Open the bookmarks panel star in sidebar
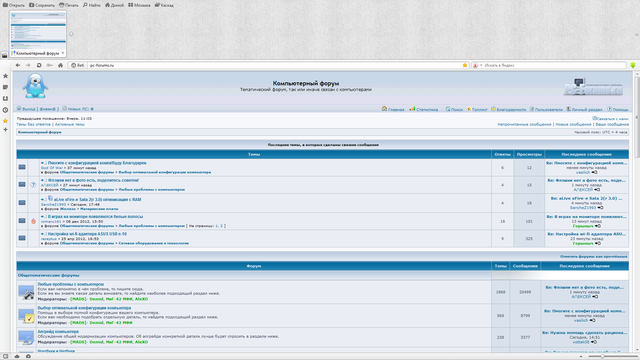 5,76
